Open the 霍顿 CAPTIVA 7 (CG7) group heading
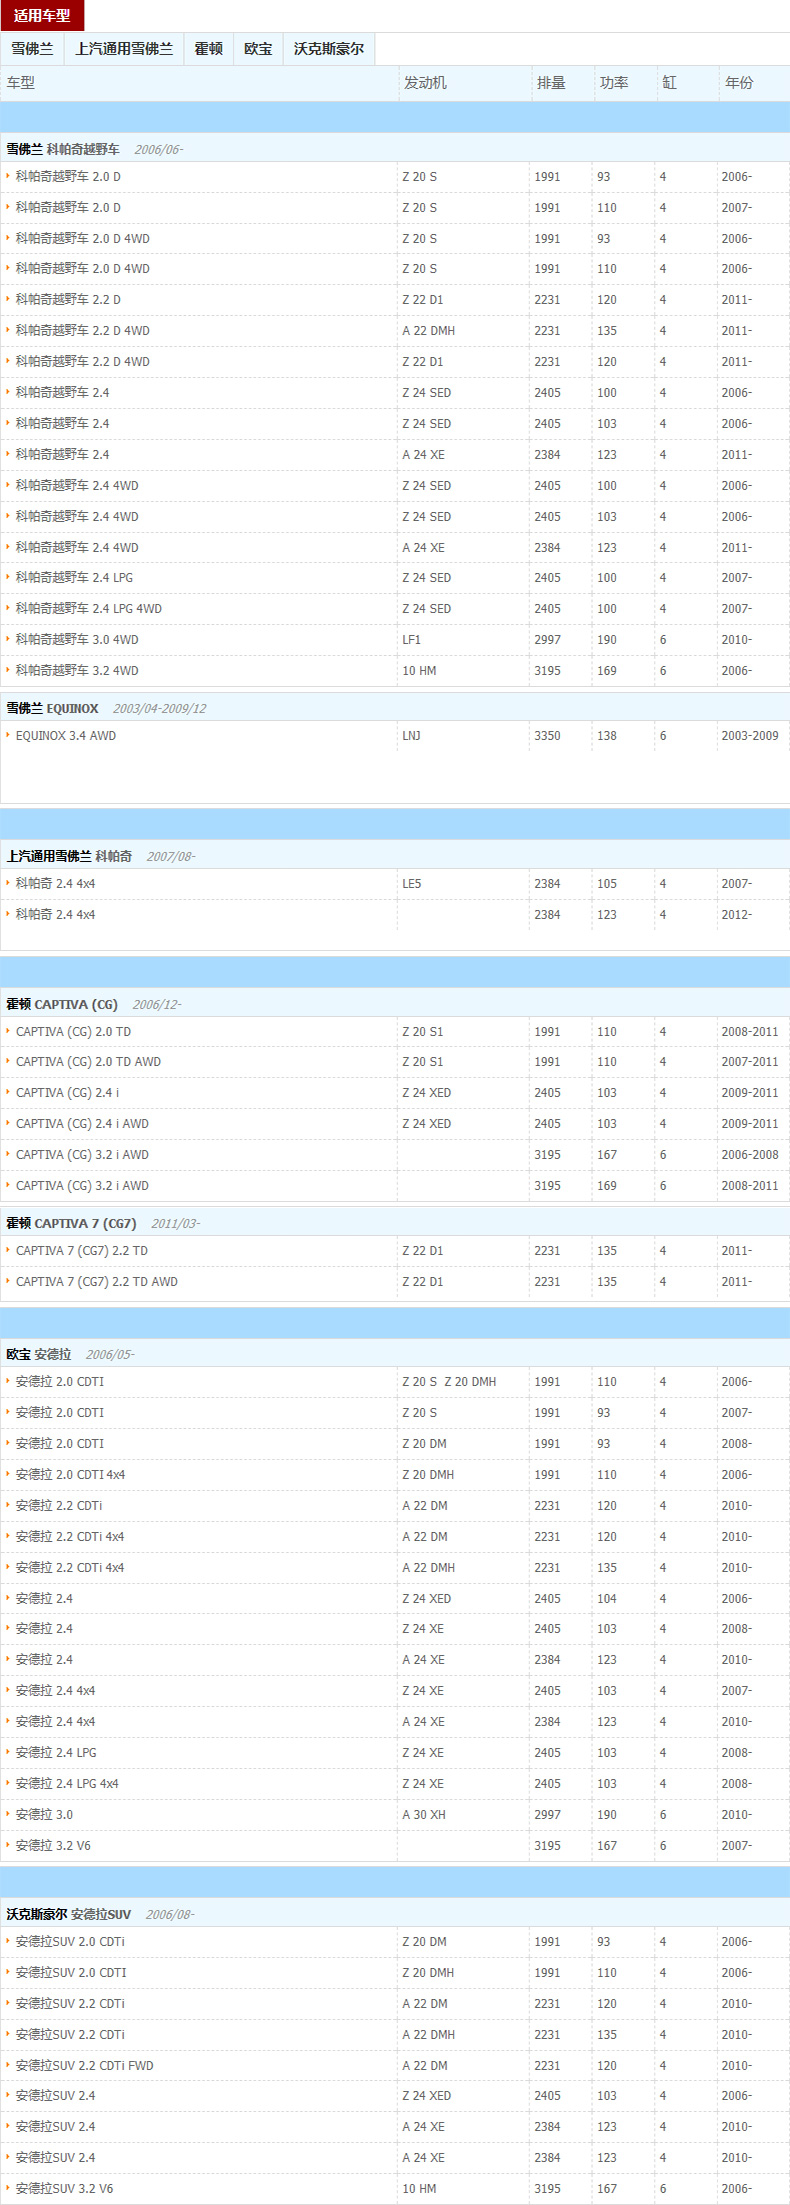This screenshot has width=790, height=2205. 71,1223
